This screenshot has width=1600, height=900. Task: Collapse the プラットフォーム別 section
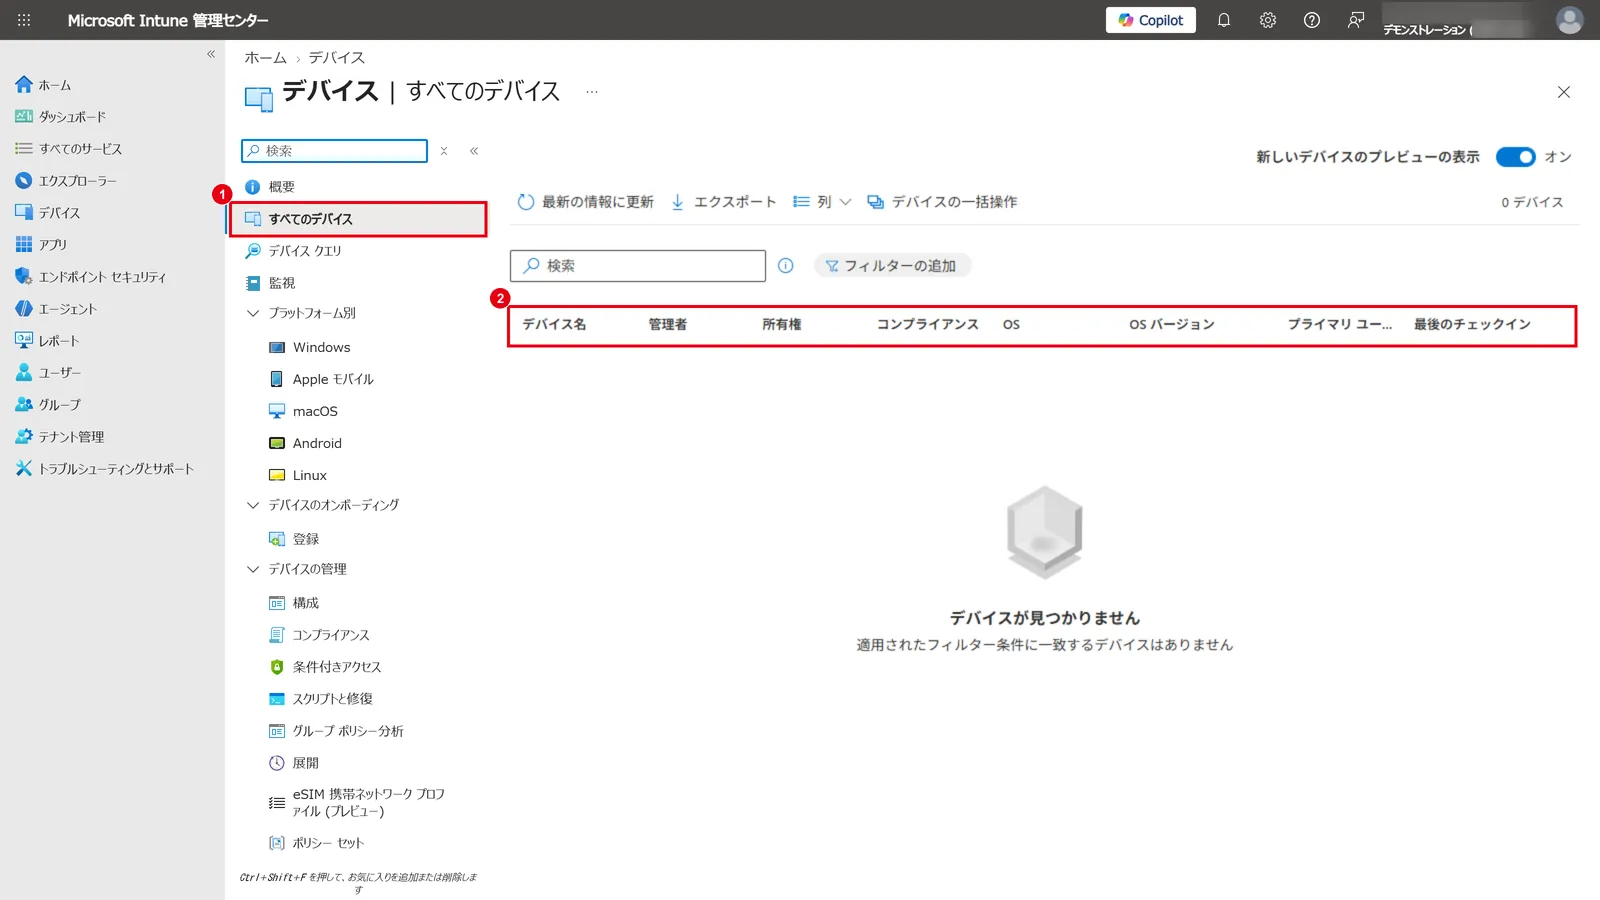click(253, 313)
